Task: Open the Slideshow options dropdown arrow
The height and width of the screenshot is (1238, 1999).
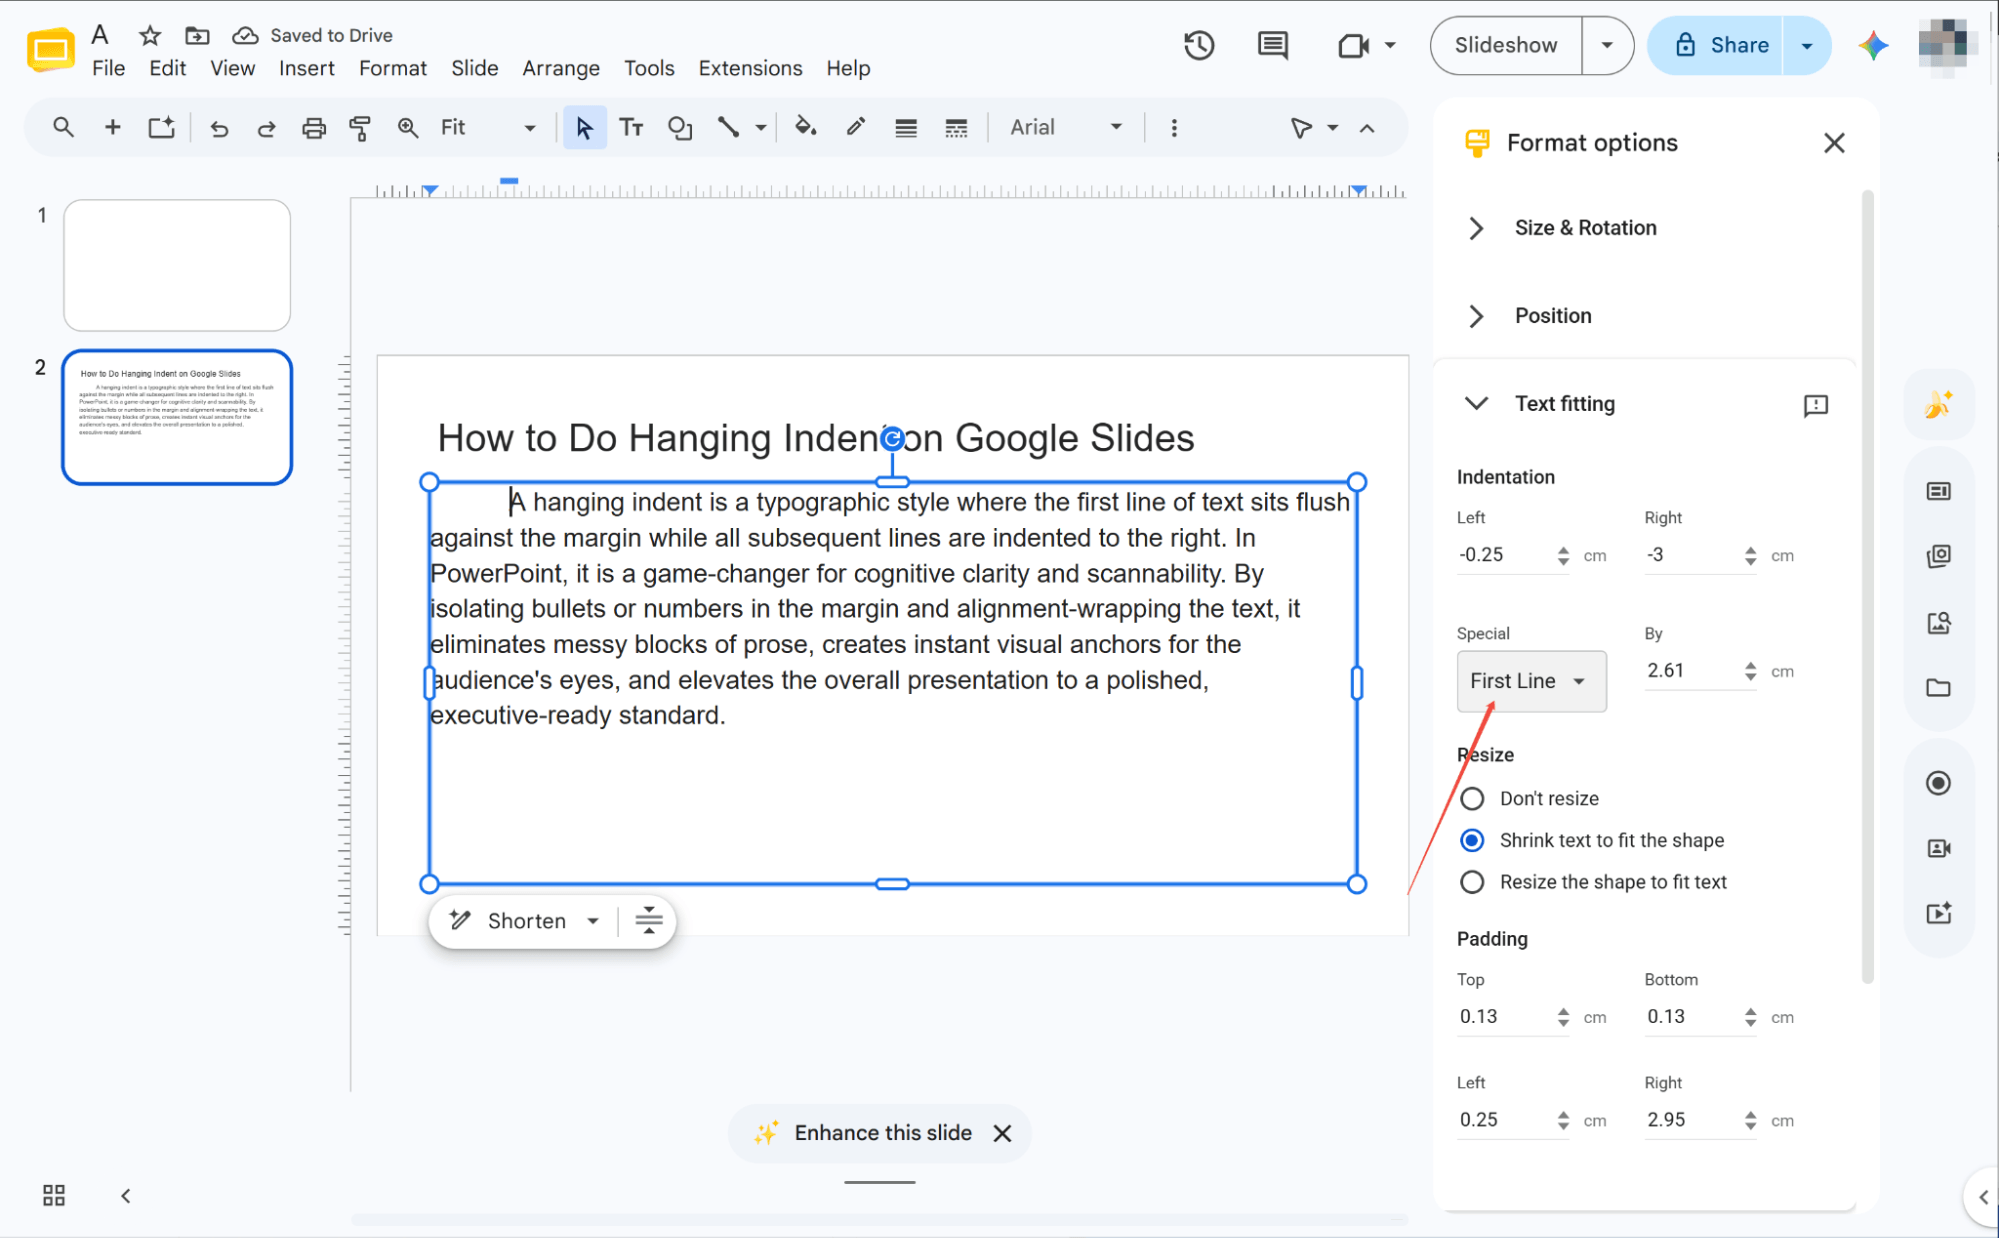Action: click(x=1607, y=45)
